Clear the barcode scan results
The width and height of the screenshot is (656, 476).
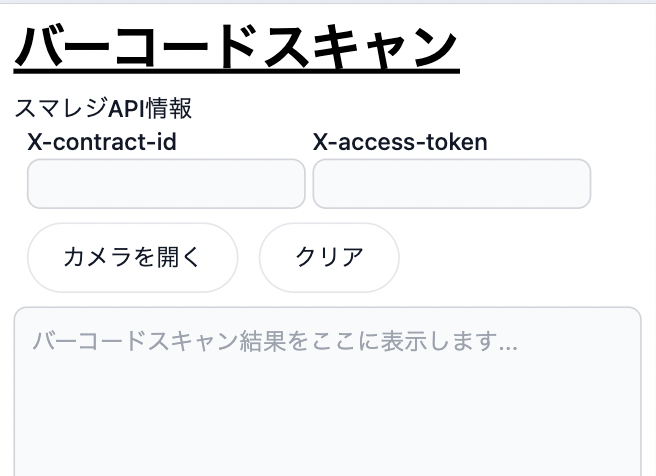click(329, 257)
